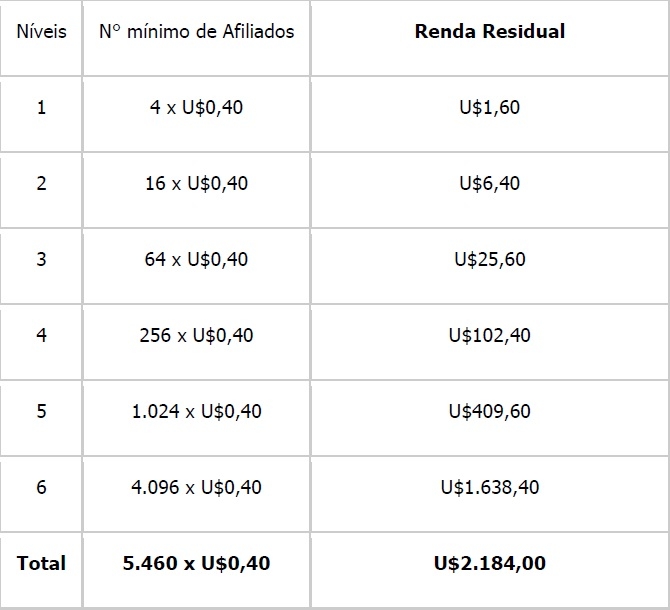Click level 2 number cell
This screenshot has height=610, width=670.
tap(41, 183)
